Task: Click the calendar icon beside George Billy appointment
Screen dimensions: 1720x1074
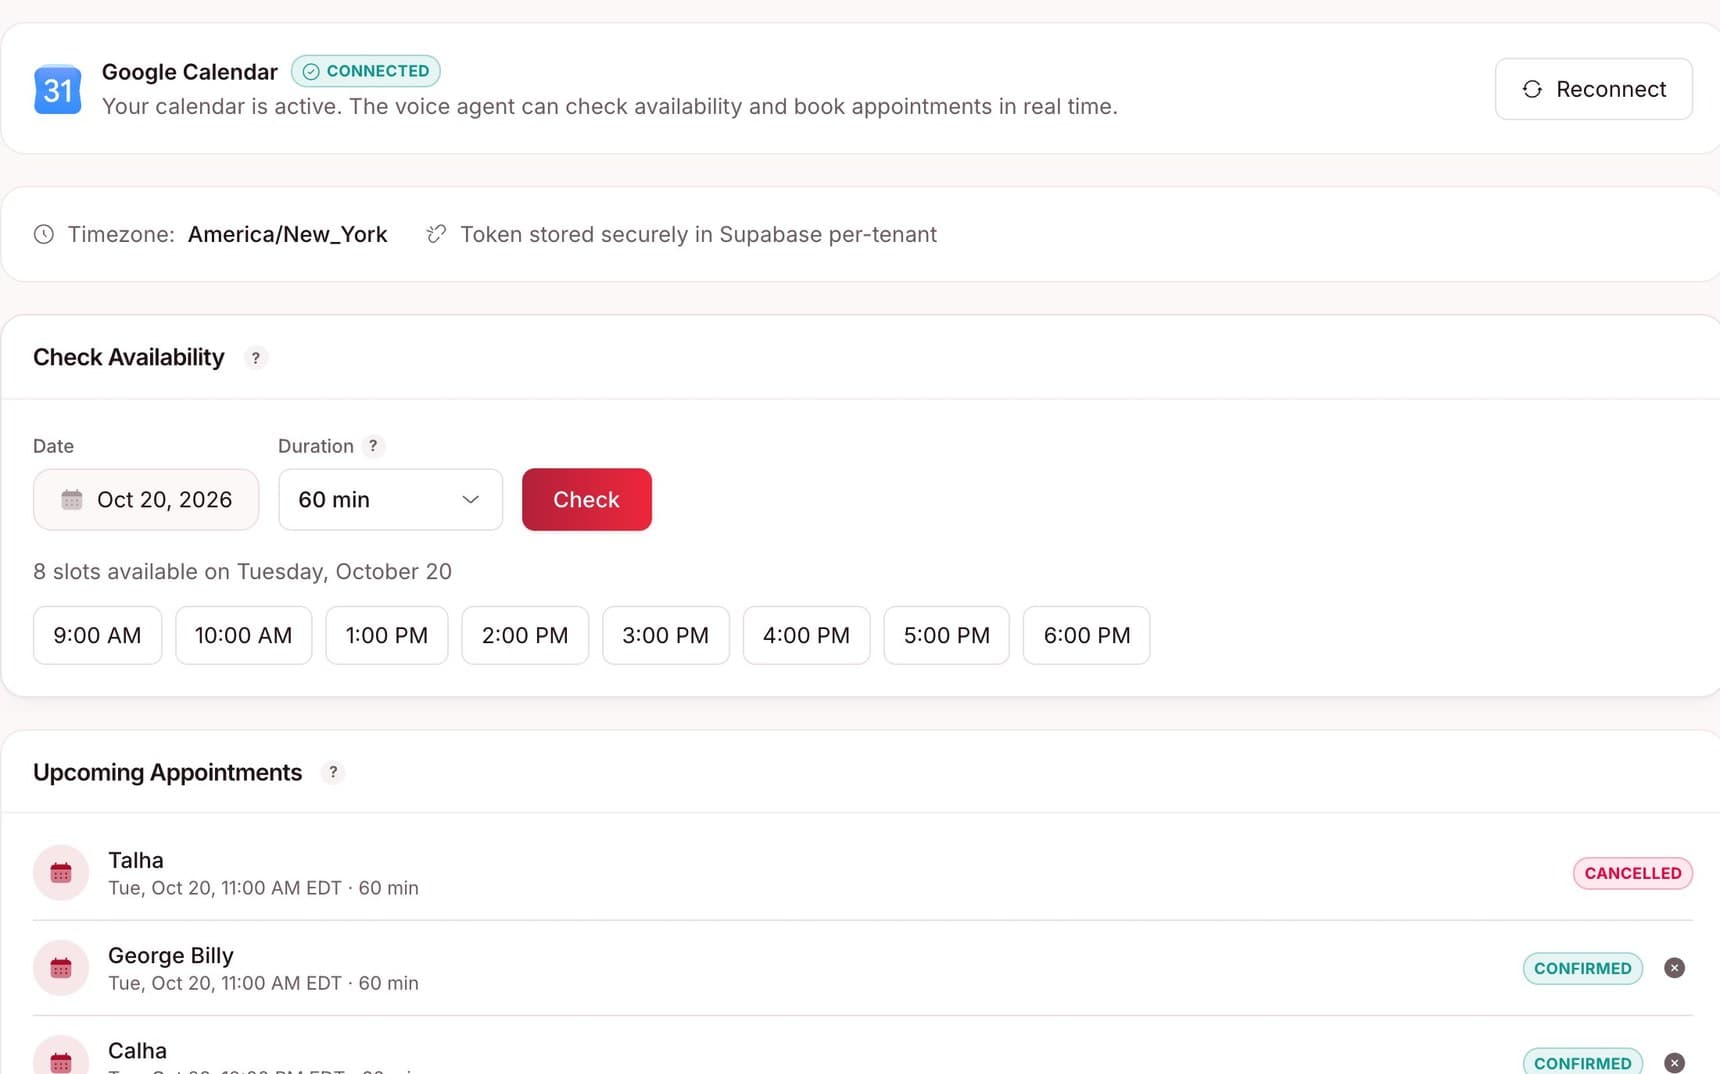Action: point(61,968)
